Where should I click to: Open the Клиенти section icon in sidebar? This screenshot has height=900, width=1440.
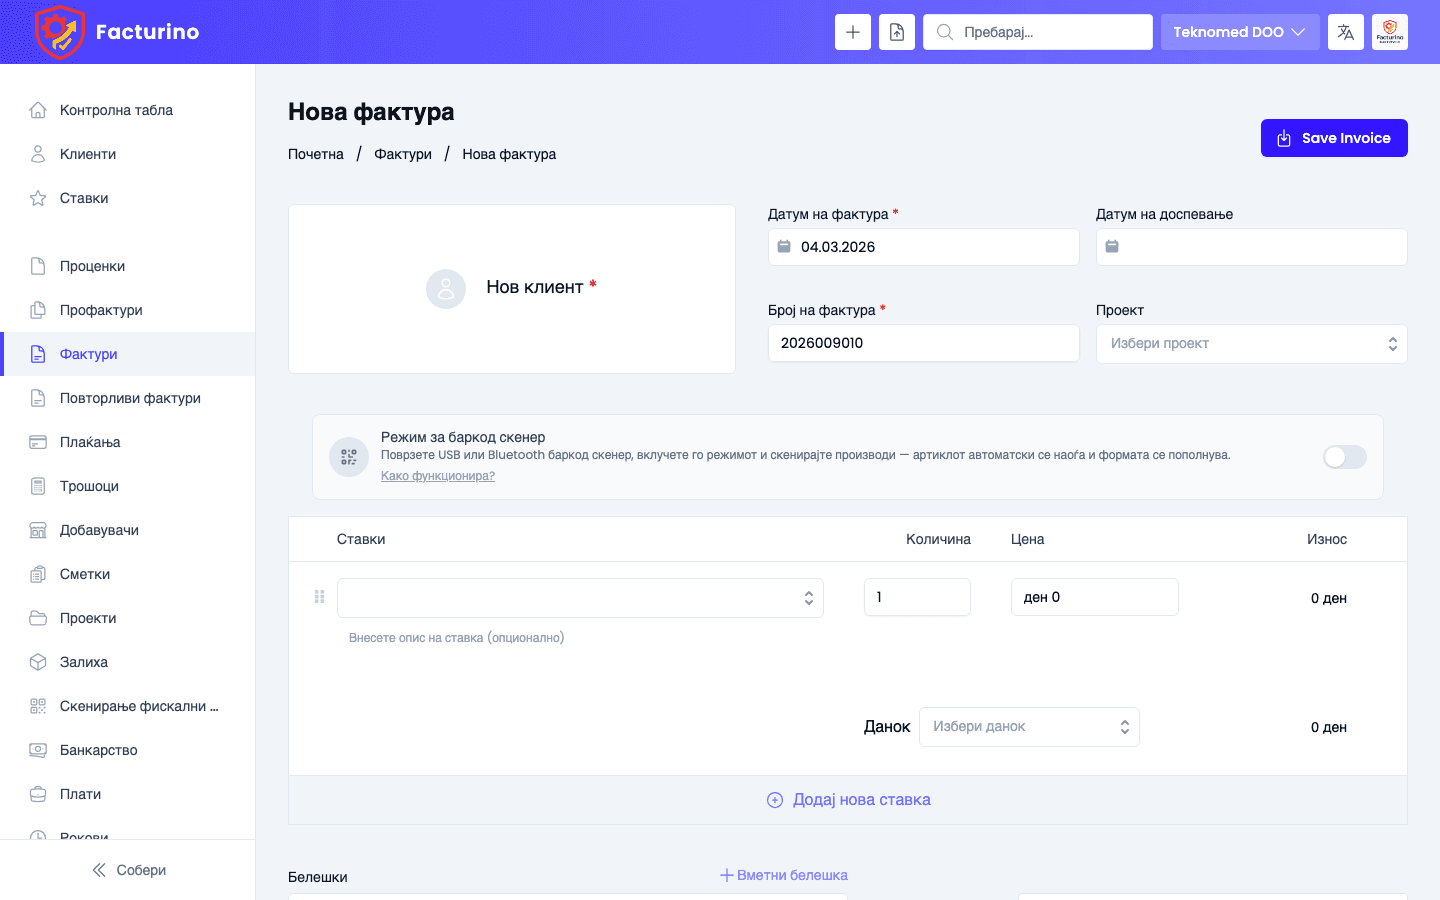(38, 154)
